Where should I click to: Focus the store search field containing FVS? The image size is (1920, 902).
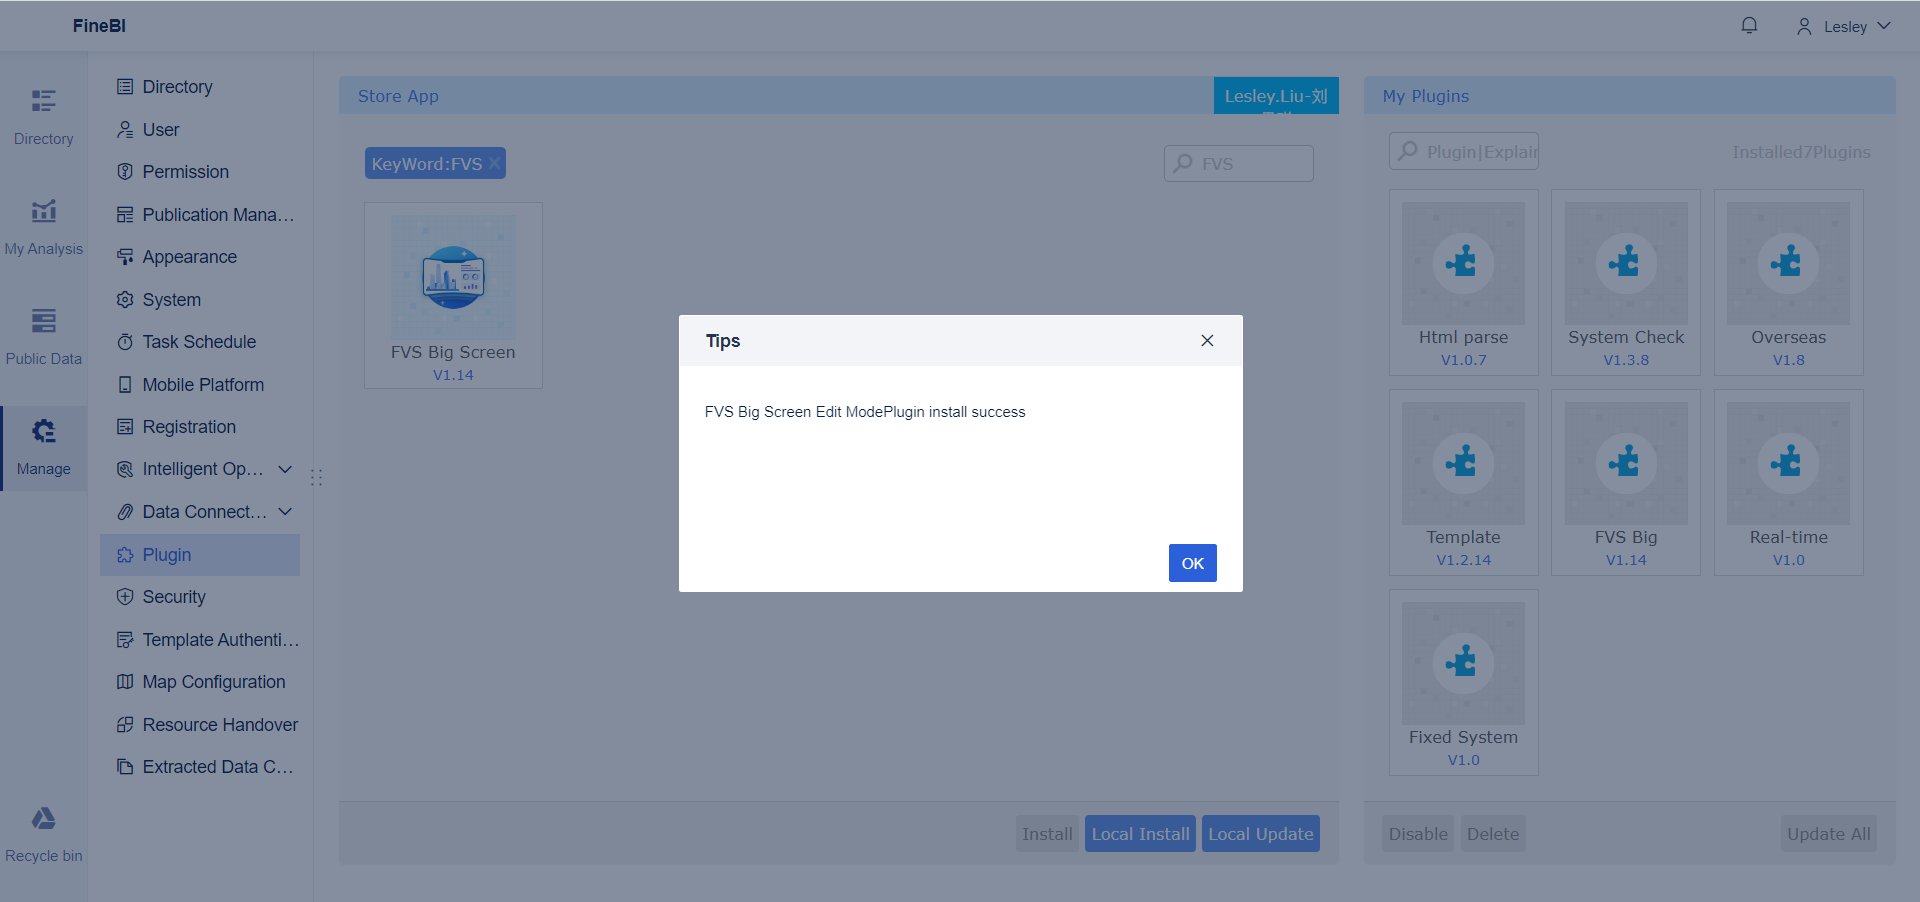[1238, 163]
